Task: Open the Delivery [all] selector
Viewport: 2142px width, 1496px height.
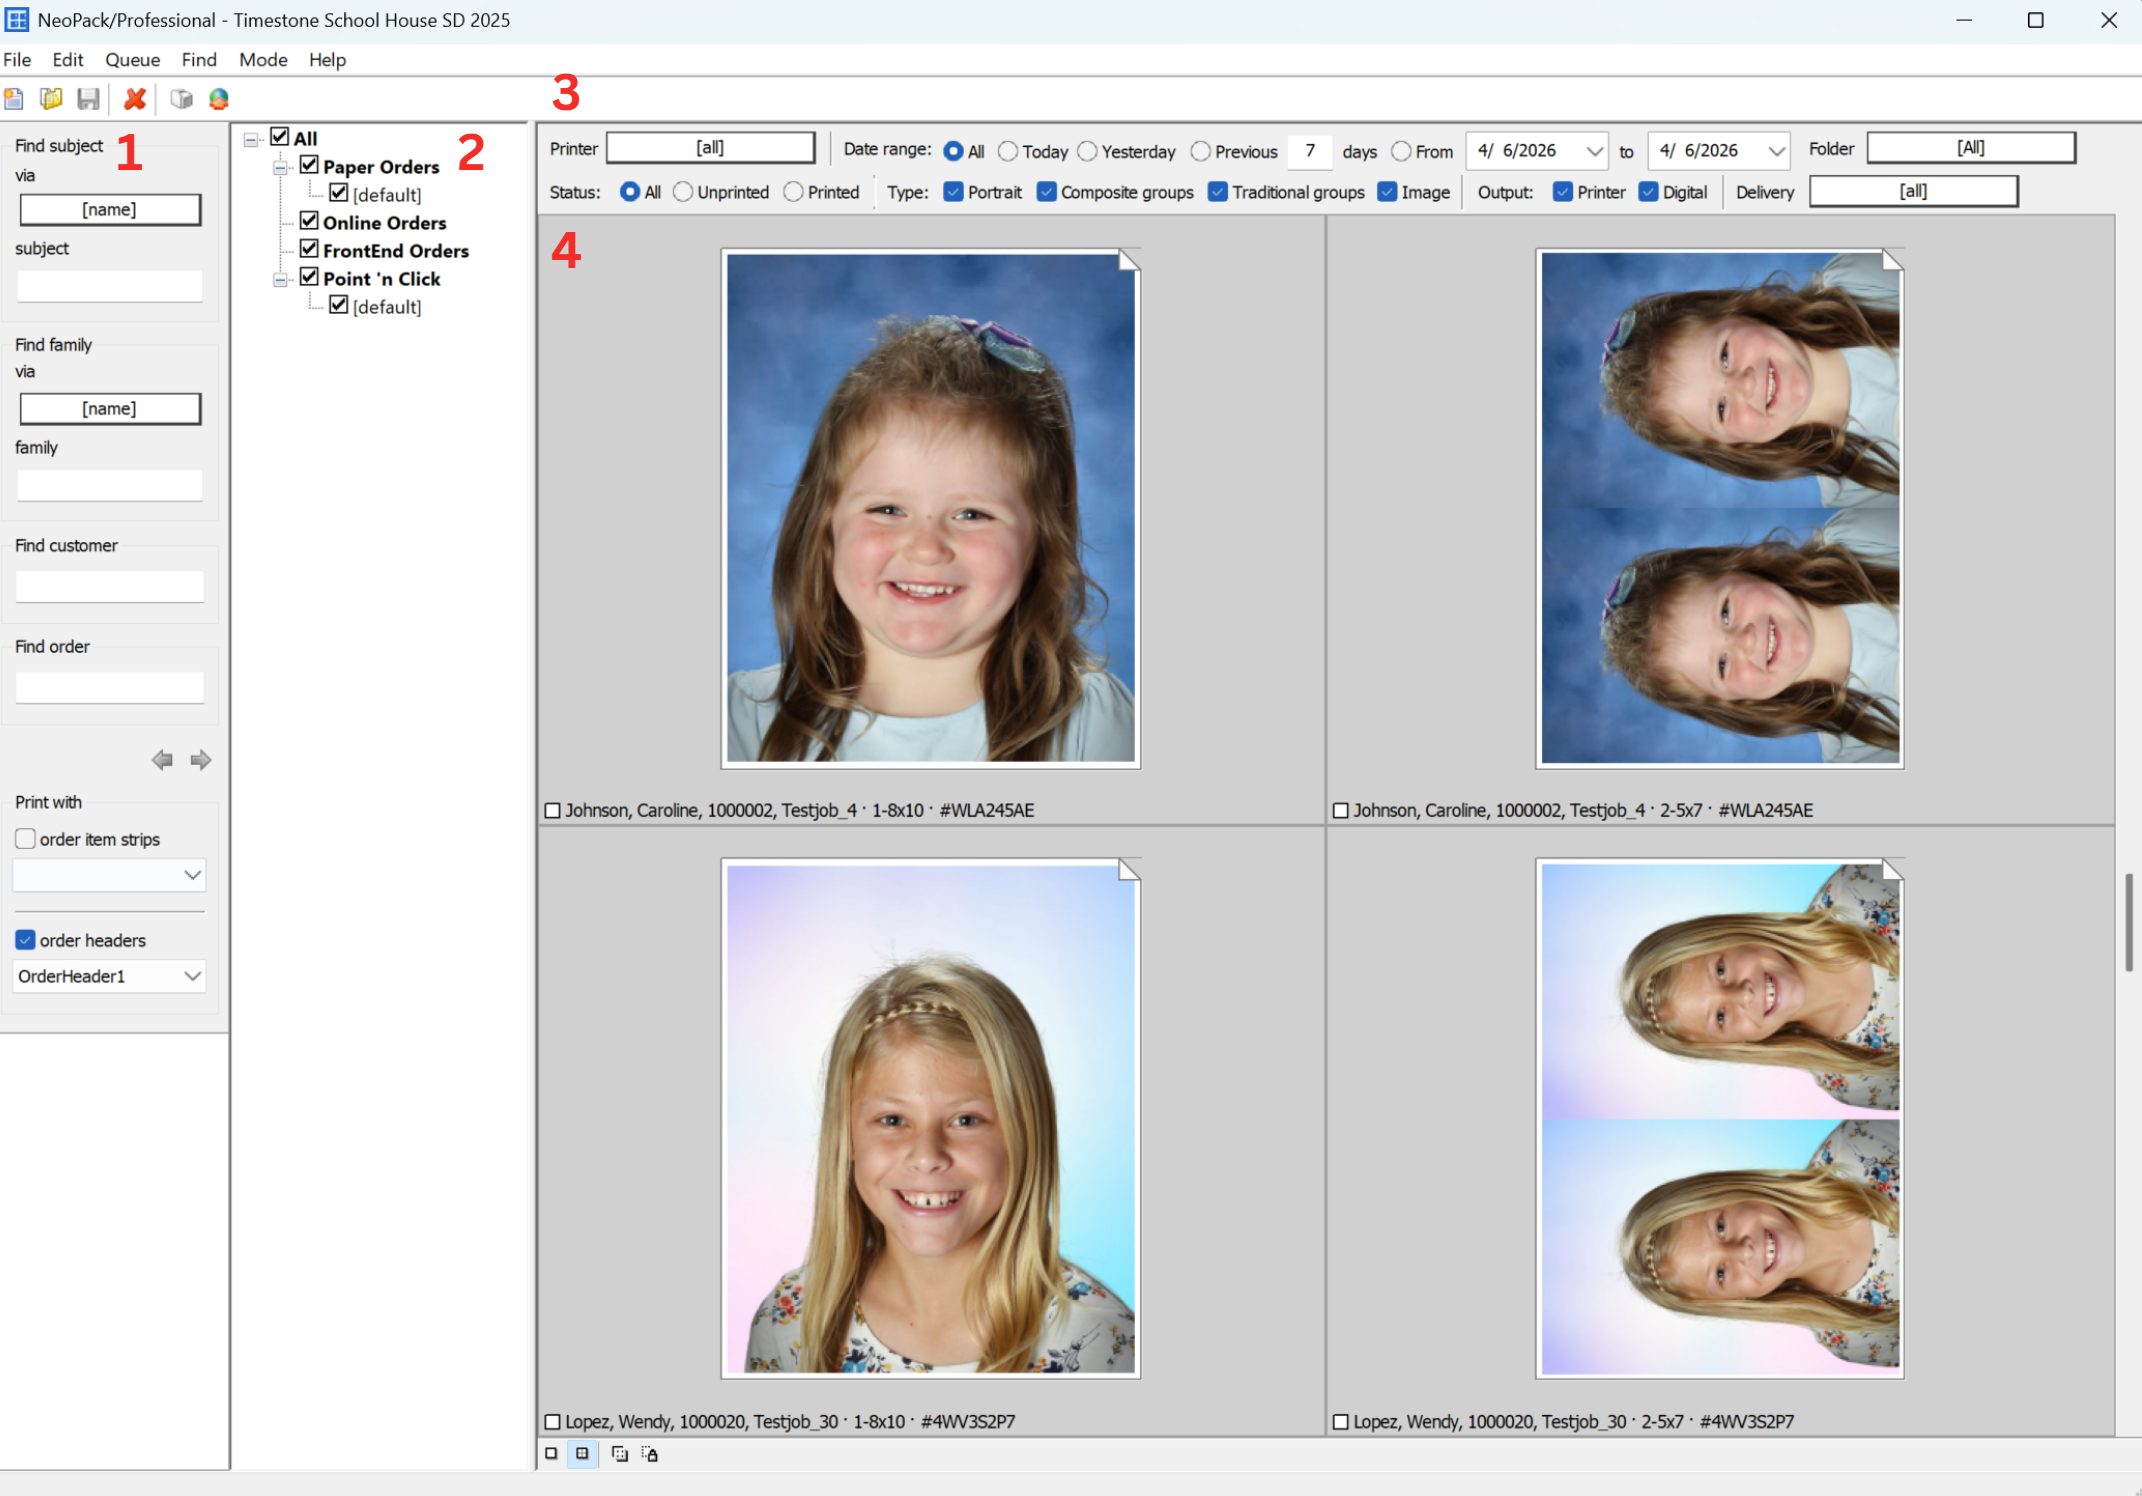Action: pyautogui.click(x=1913, y=191)
